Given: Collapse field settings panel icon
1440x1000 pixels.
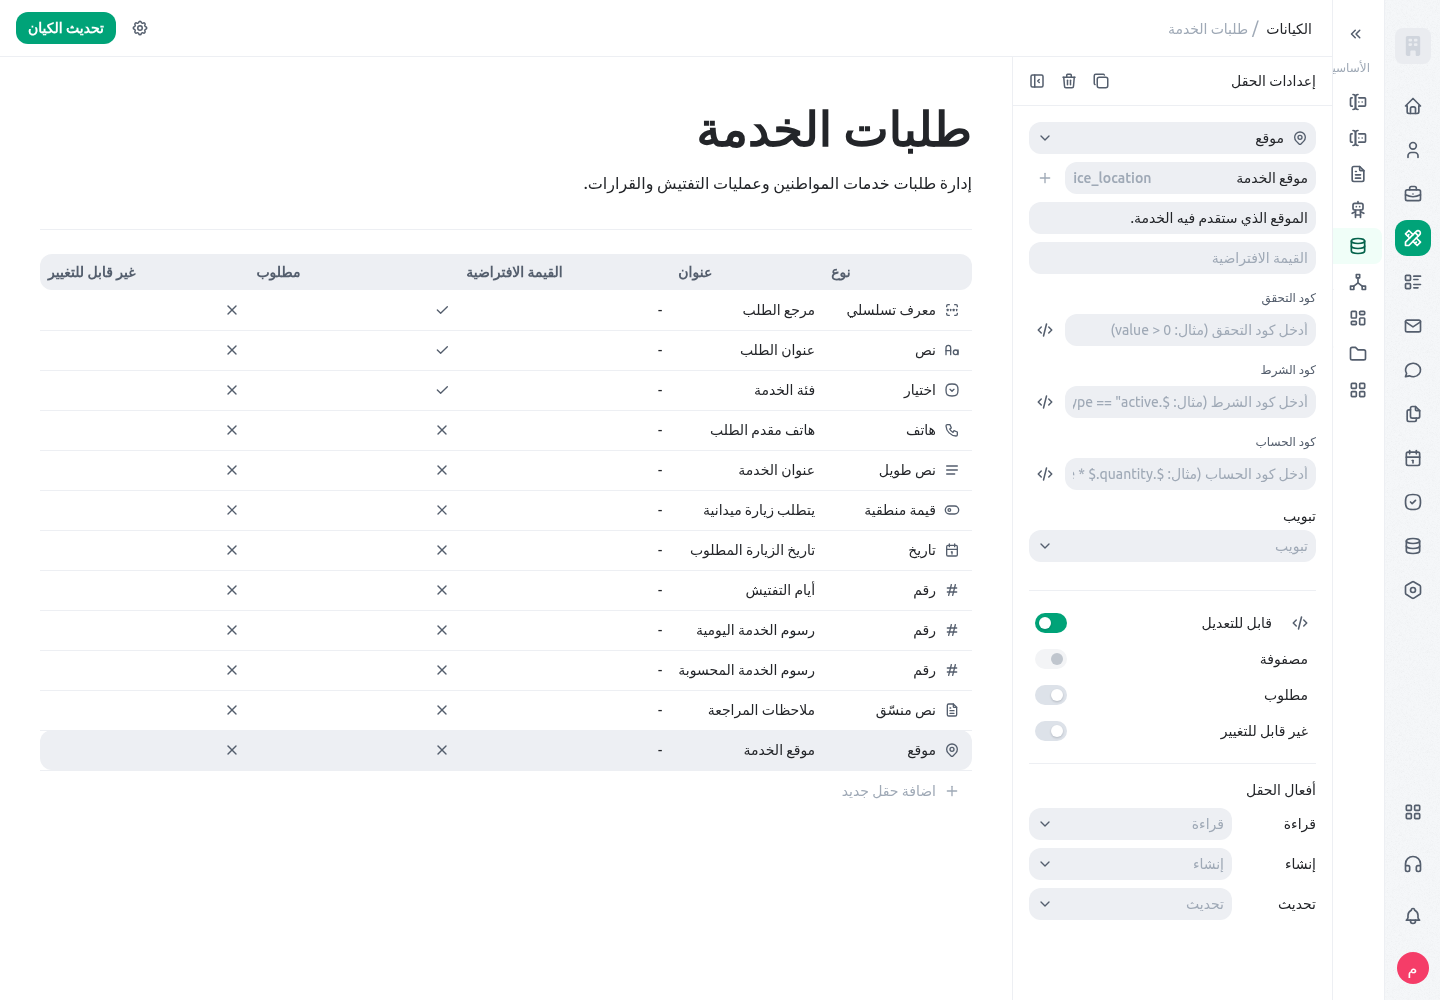Looking at the screenshot, I should point(1037,81).
